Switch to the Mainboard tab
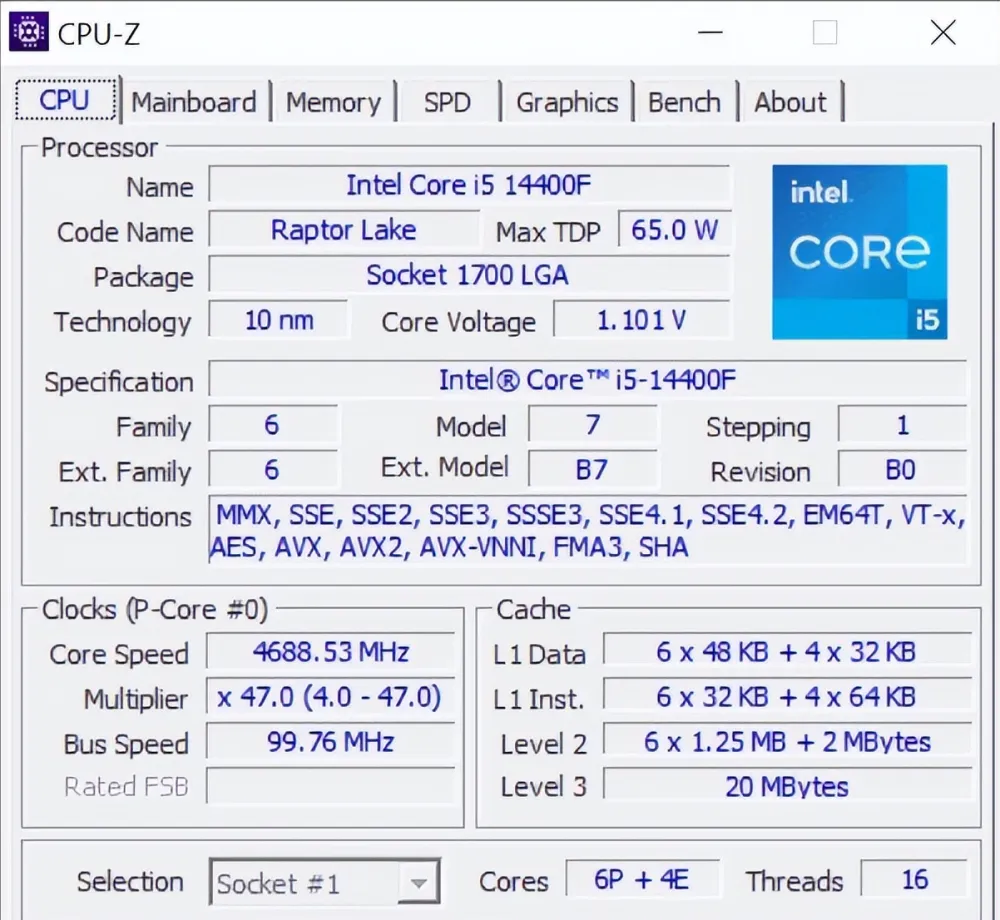Image resolution: width=1000 pixels, height=920 pixels. pyautogui.click(x=194, y=102)
